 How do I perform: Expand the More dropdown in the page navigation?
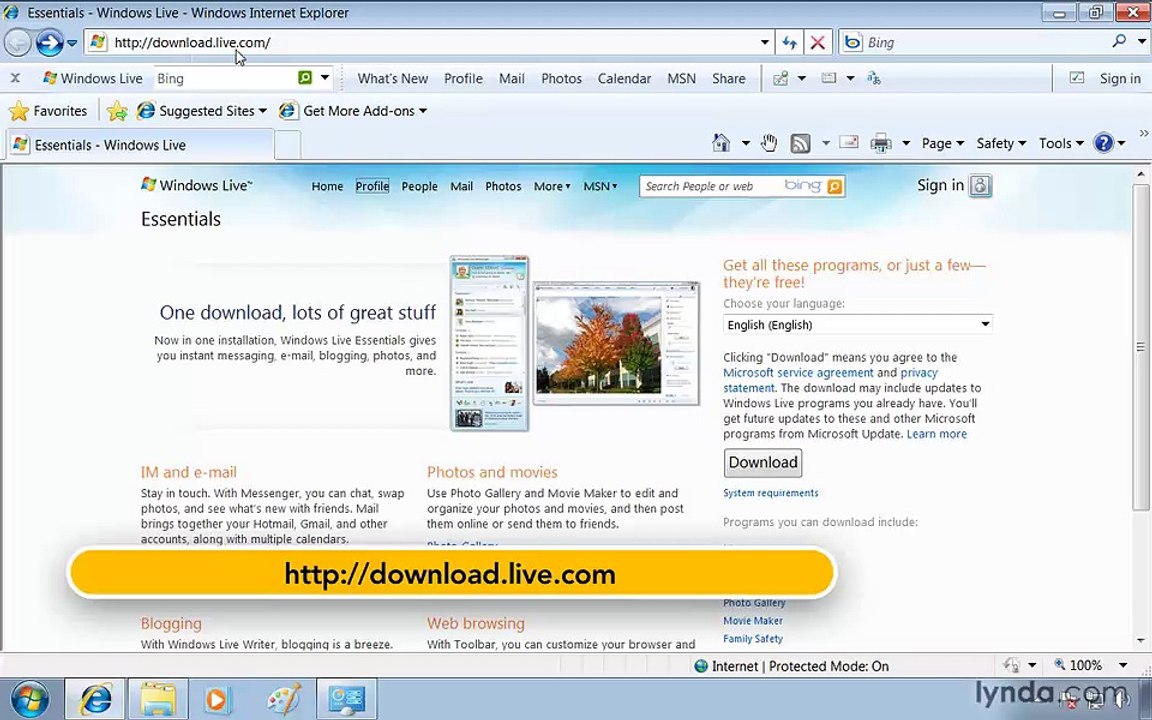552,187
